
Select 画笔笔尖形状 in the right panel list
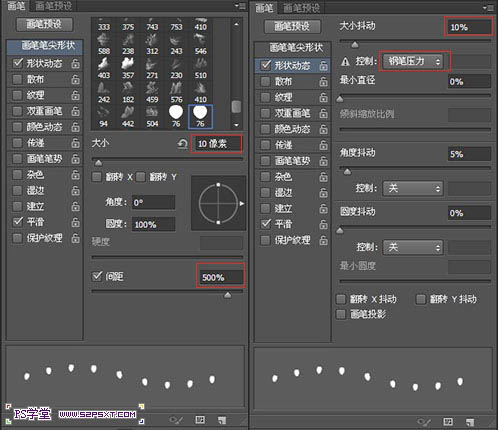296,48
